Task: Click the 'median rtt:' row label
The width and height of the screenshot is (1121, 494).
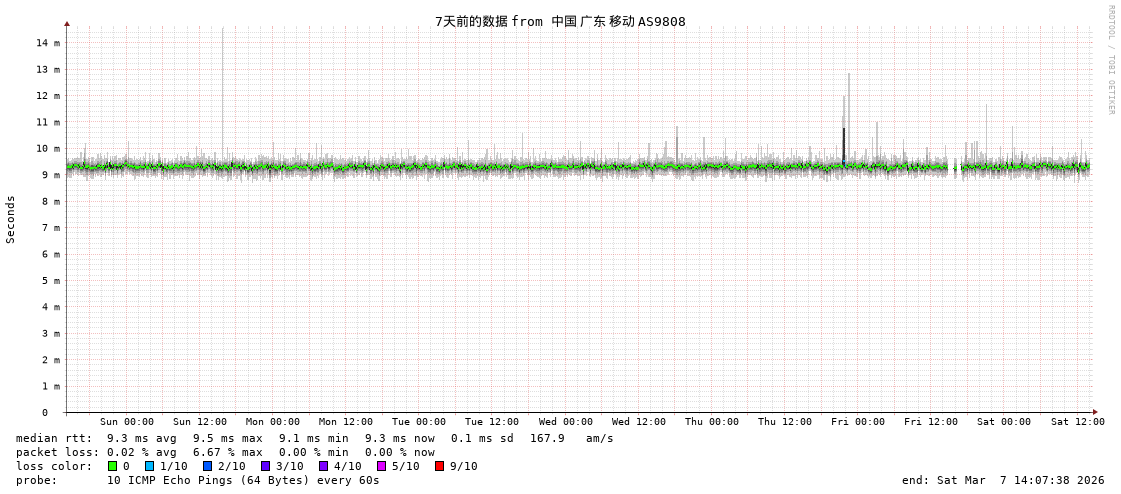Action: 54,438
